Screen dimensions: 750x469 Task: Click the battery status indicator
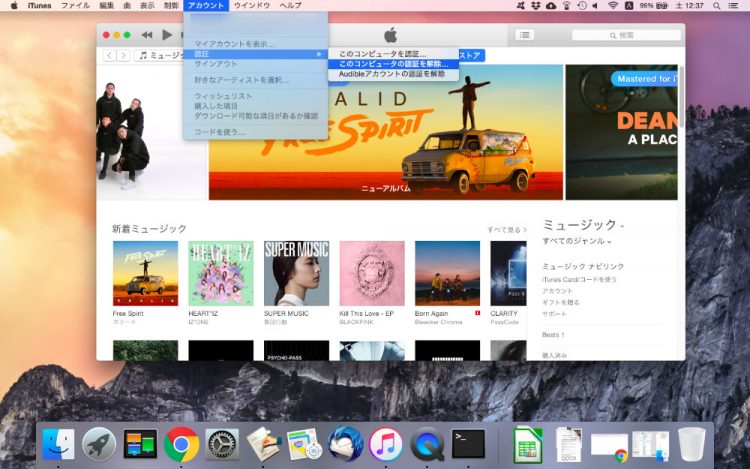[654, 6]
